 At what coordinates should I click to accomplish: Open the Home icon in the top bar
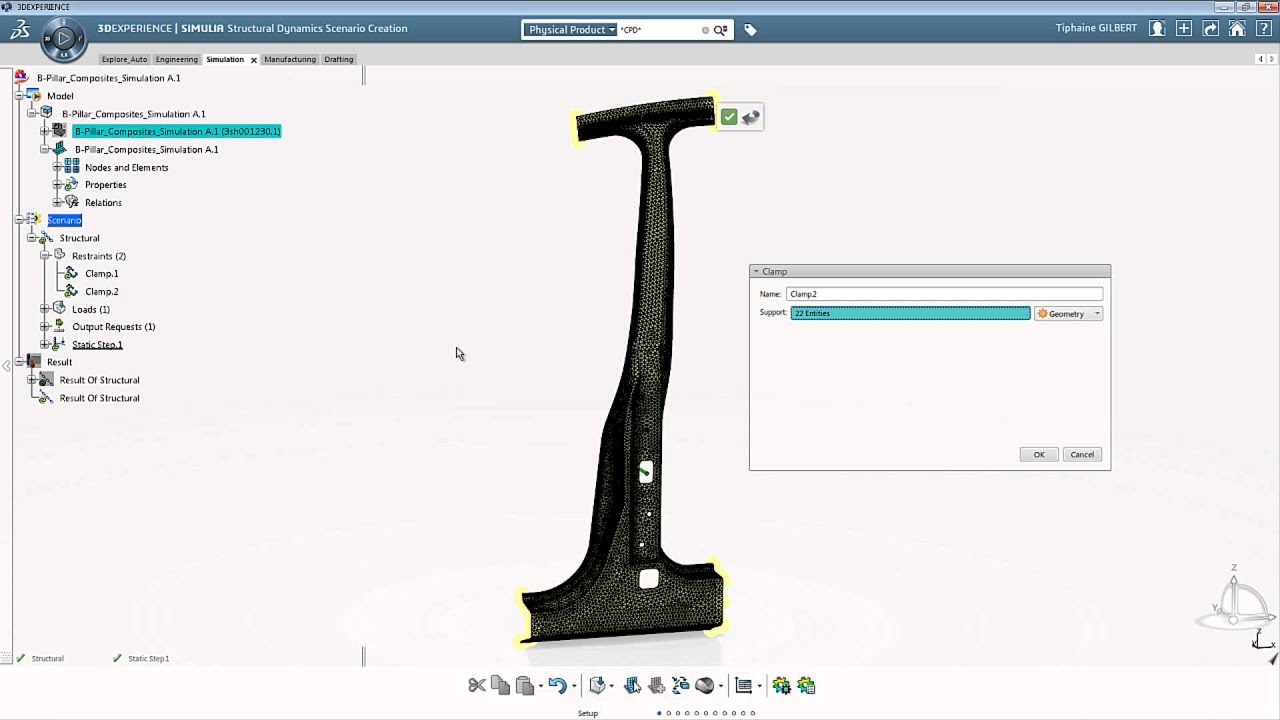[1238, 29]
